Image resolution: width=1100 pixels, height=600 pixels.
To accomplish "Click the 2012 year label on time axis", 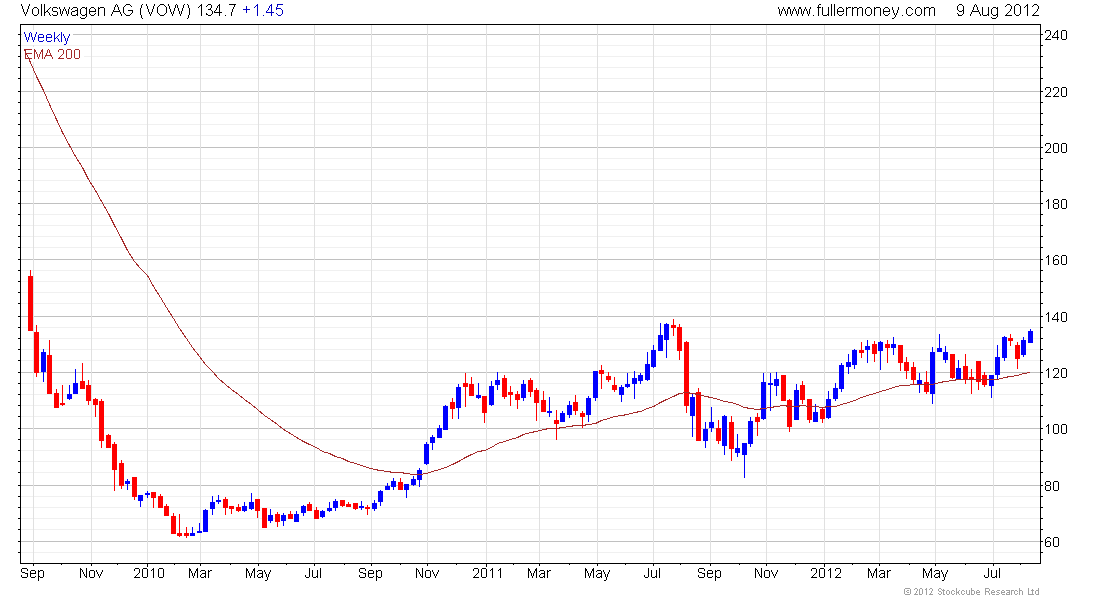I will [x=826, y=573].
